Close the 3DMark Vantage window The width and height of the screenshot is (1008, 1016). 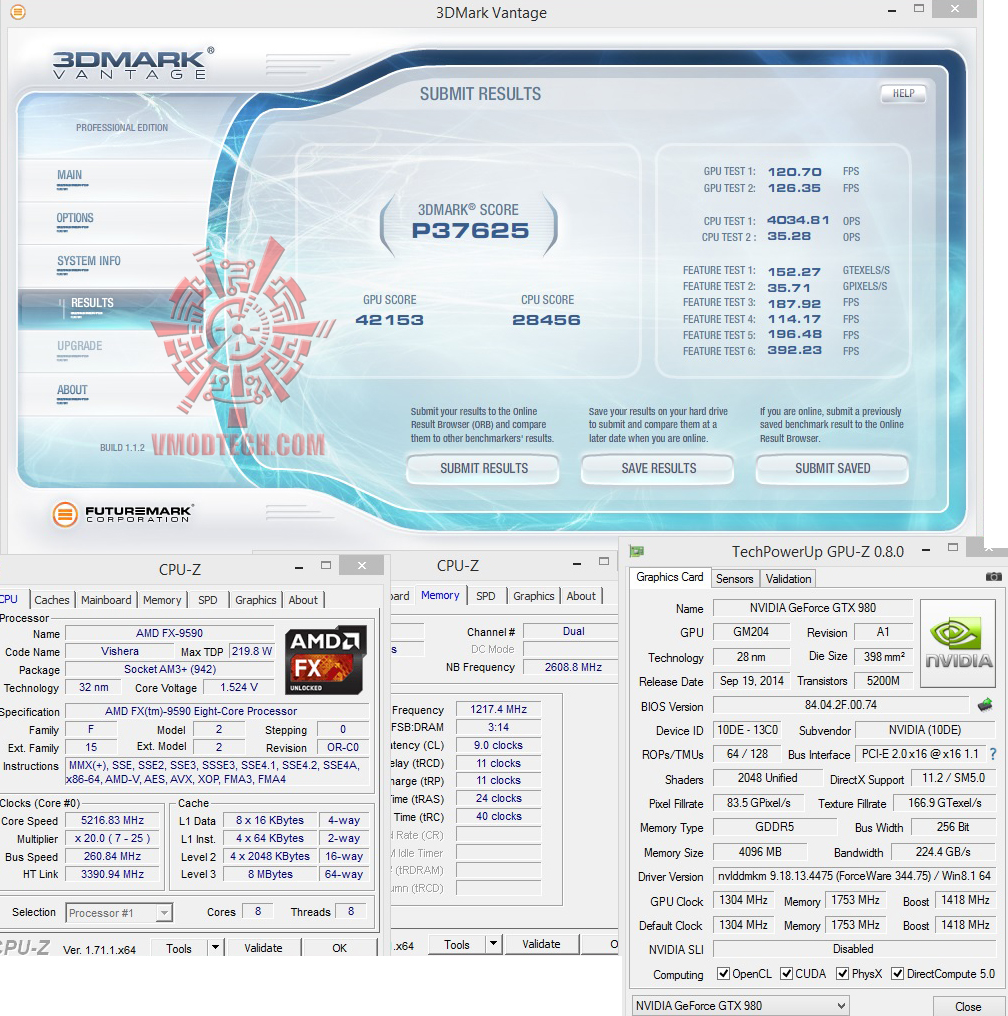[955, 8]
